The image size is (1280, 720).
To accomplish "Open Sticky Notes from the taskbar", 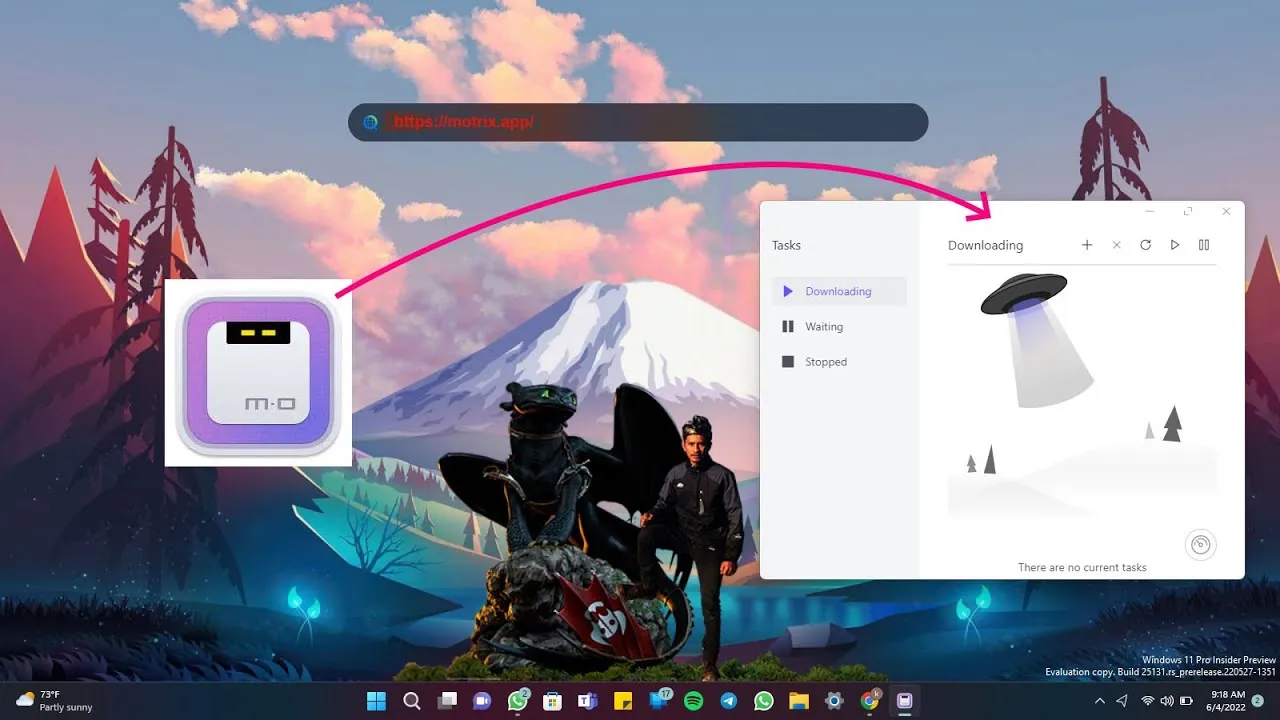I will 622,701.
